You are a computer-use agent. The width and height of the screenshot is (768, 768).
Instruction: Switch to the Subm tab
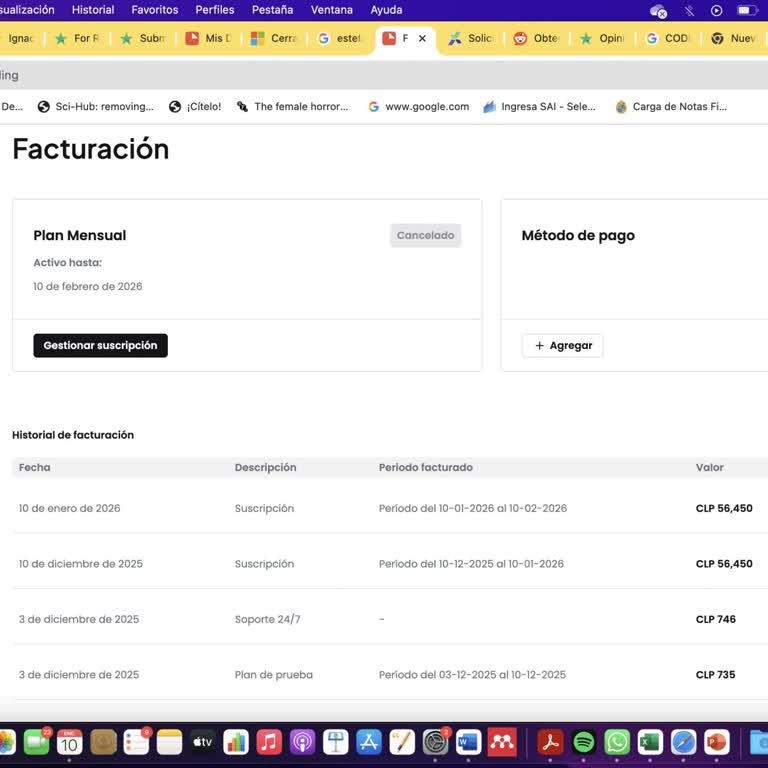pyautogui.click(x=143, y=38)
